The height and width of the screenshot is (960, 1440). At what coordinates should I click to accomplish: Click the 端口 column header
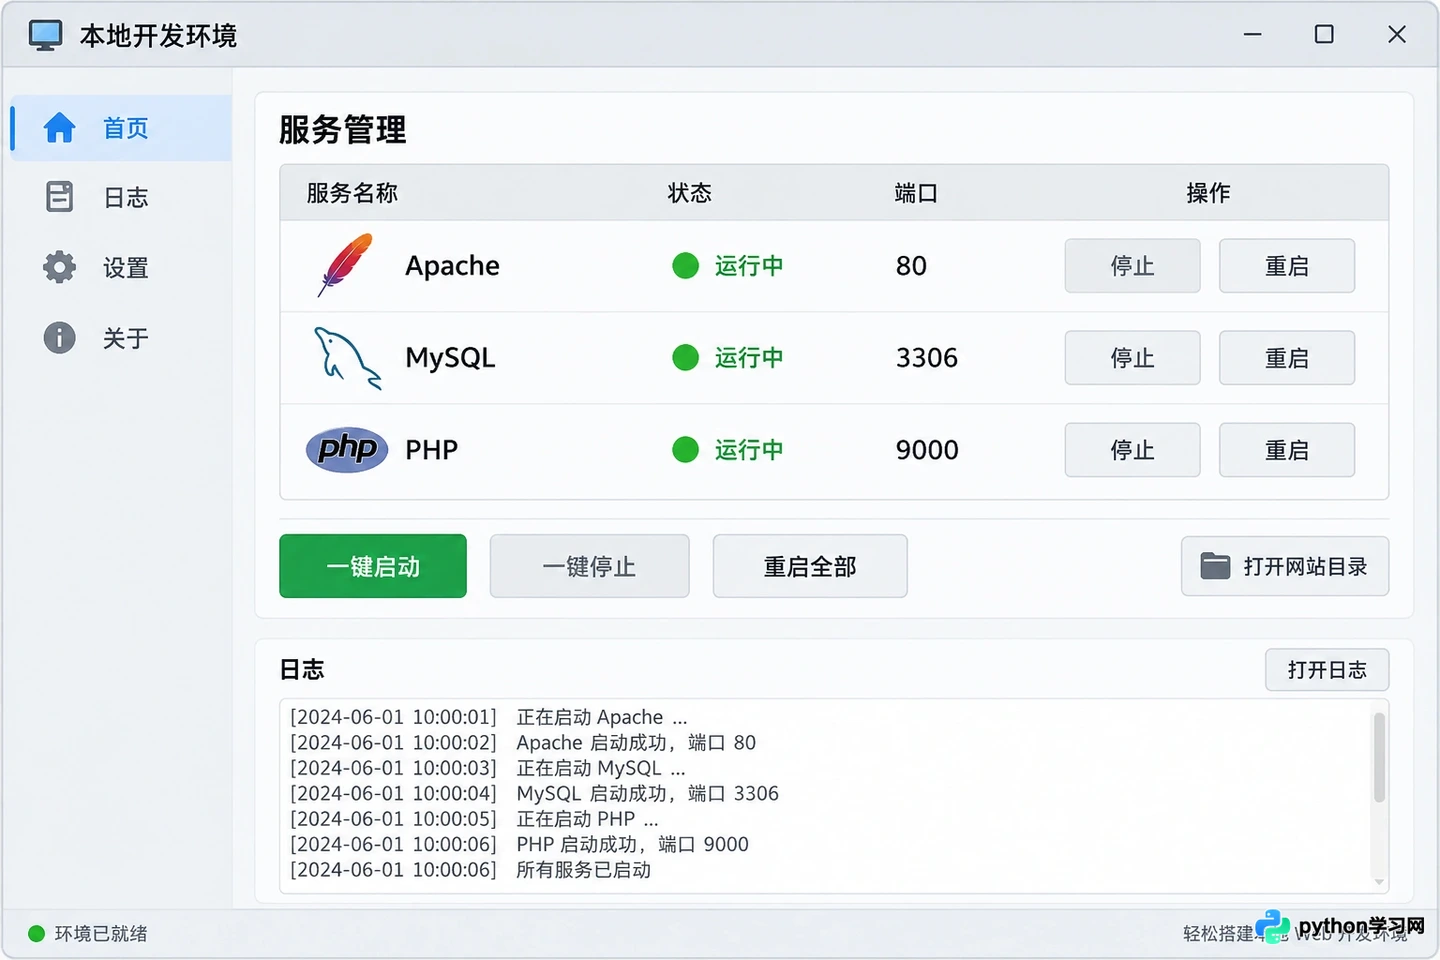pos(916,193)
